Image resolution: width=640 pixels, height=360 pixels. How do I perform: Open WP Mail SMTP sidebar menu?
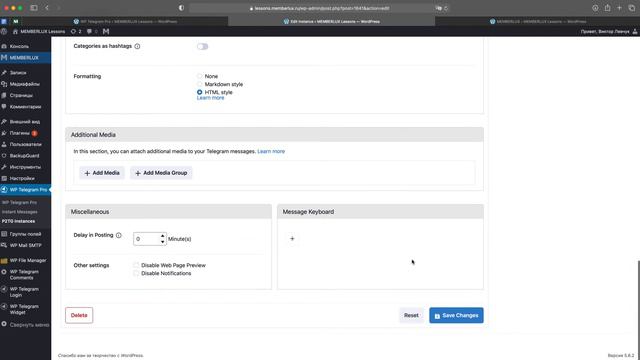tap(25, 245)
